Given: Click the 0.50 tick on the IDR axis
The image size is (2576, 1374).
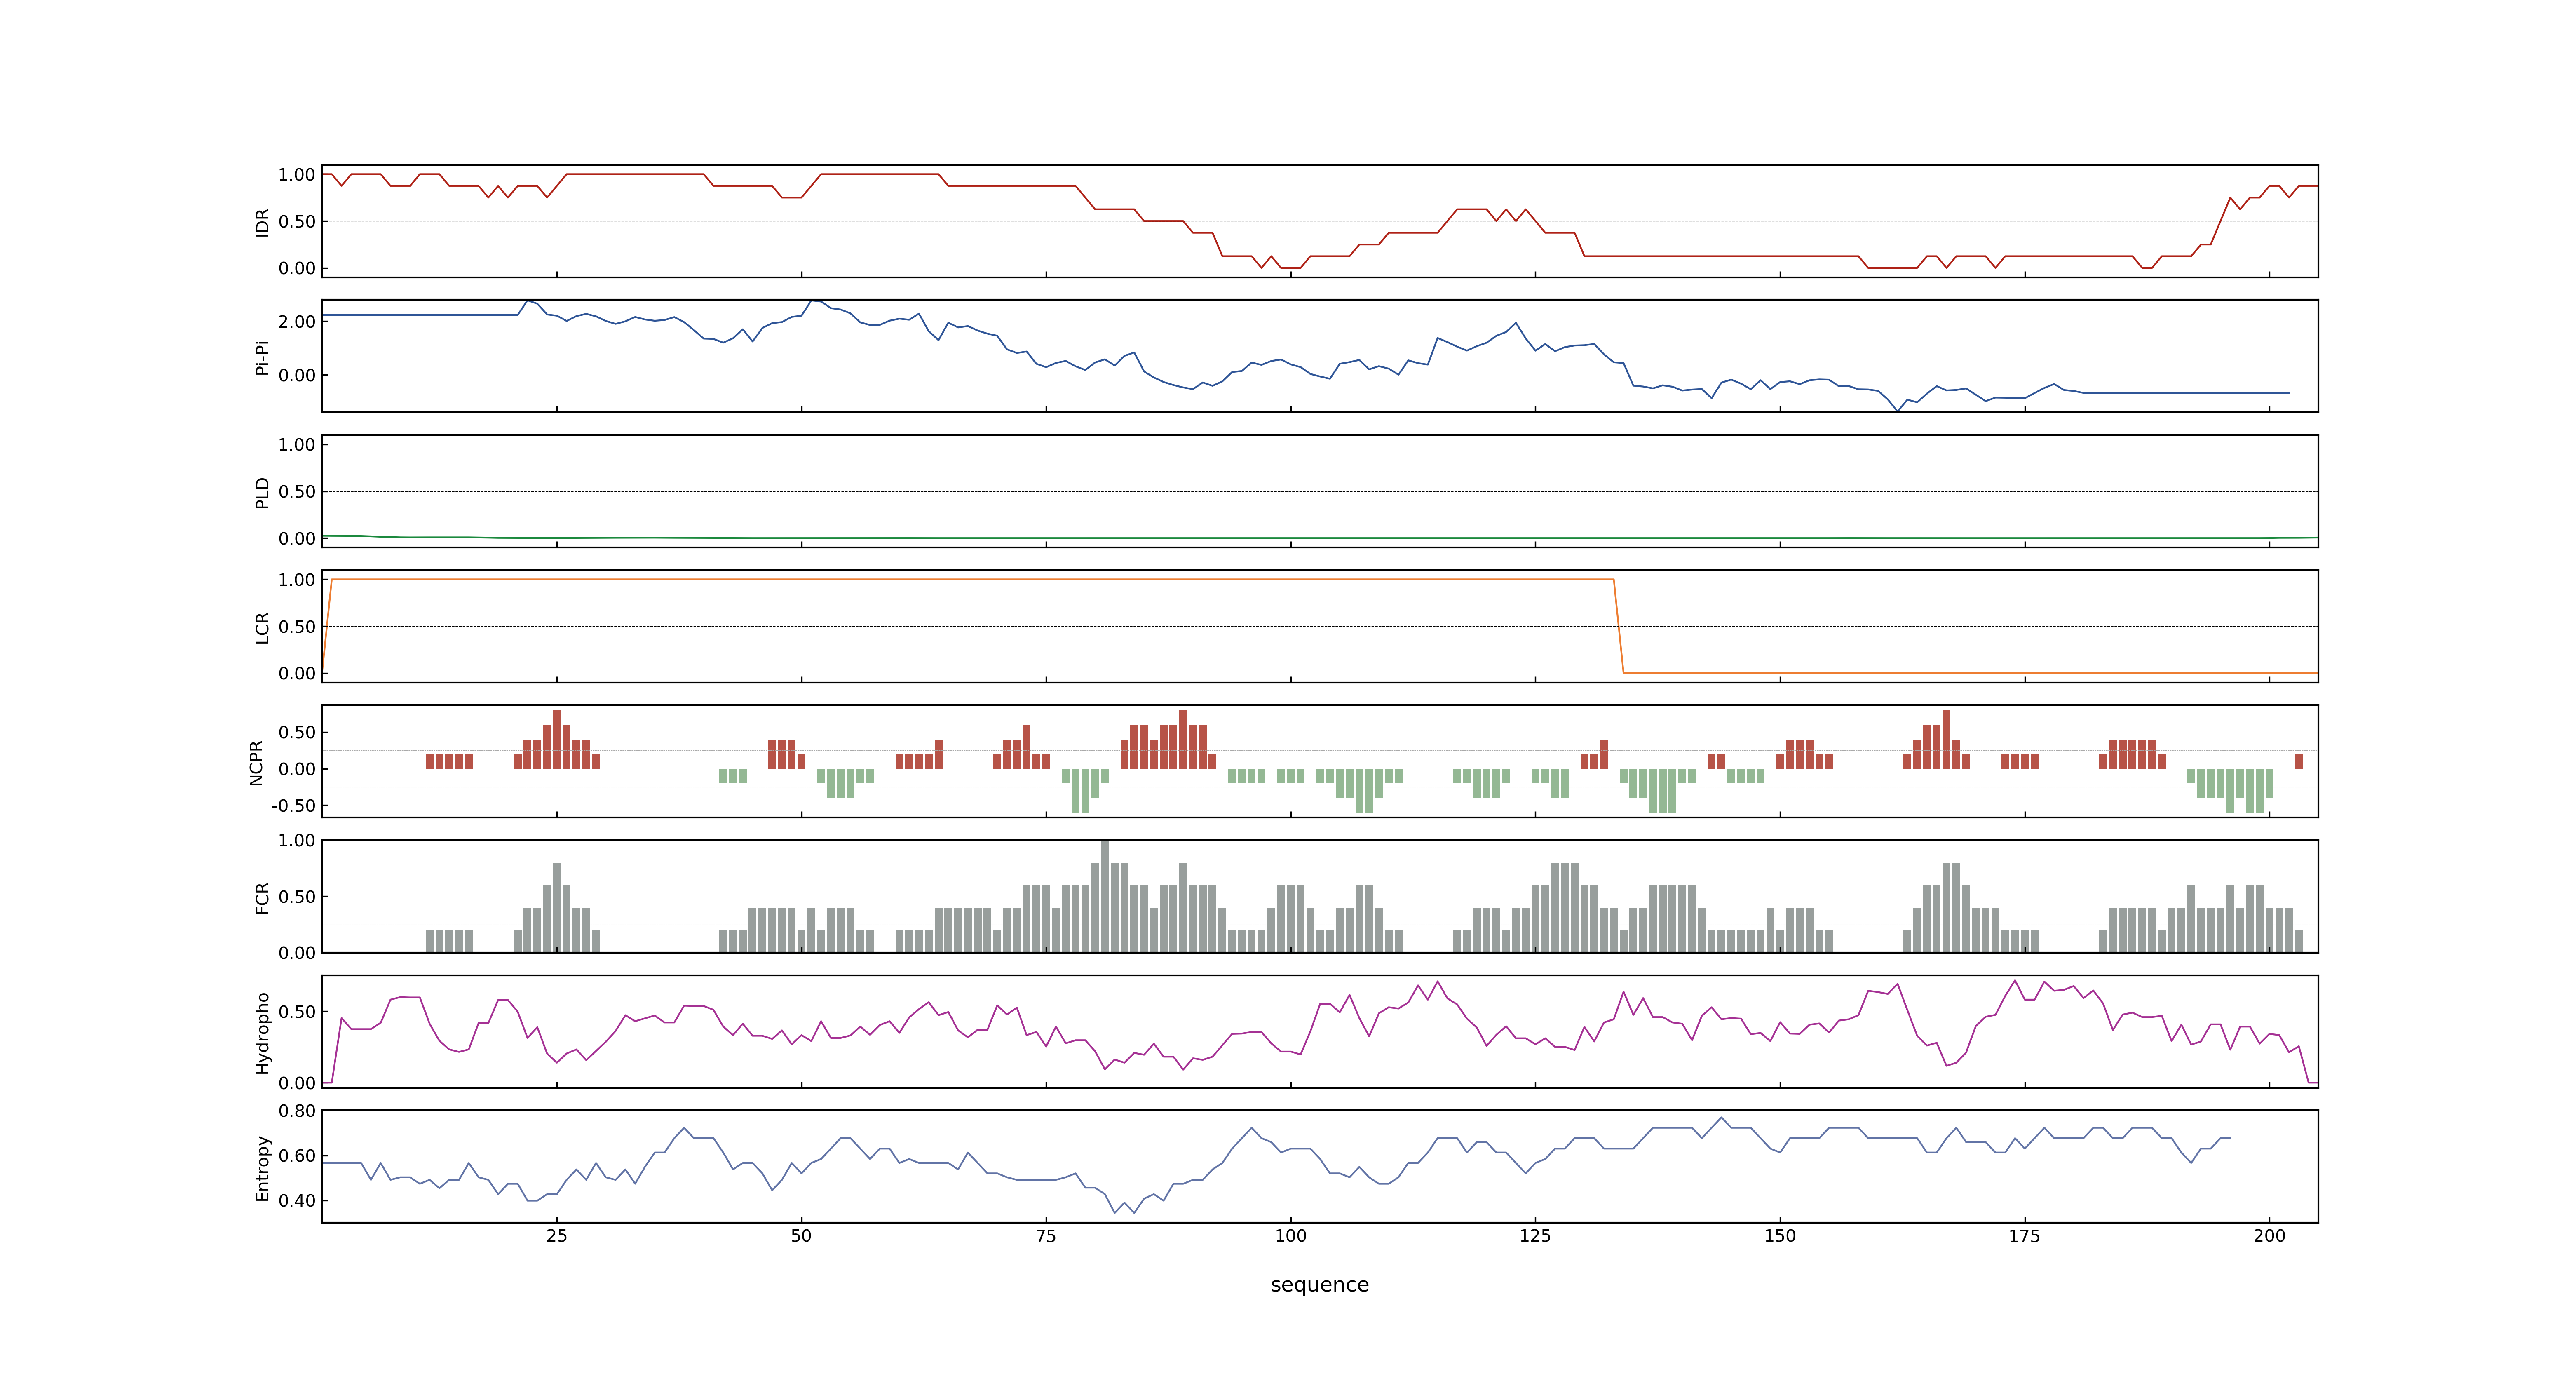Looking at the screenshot, I should coord(297,222).
